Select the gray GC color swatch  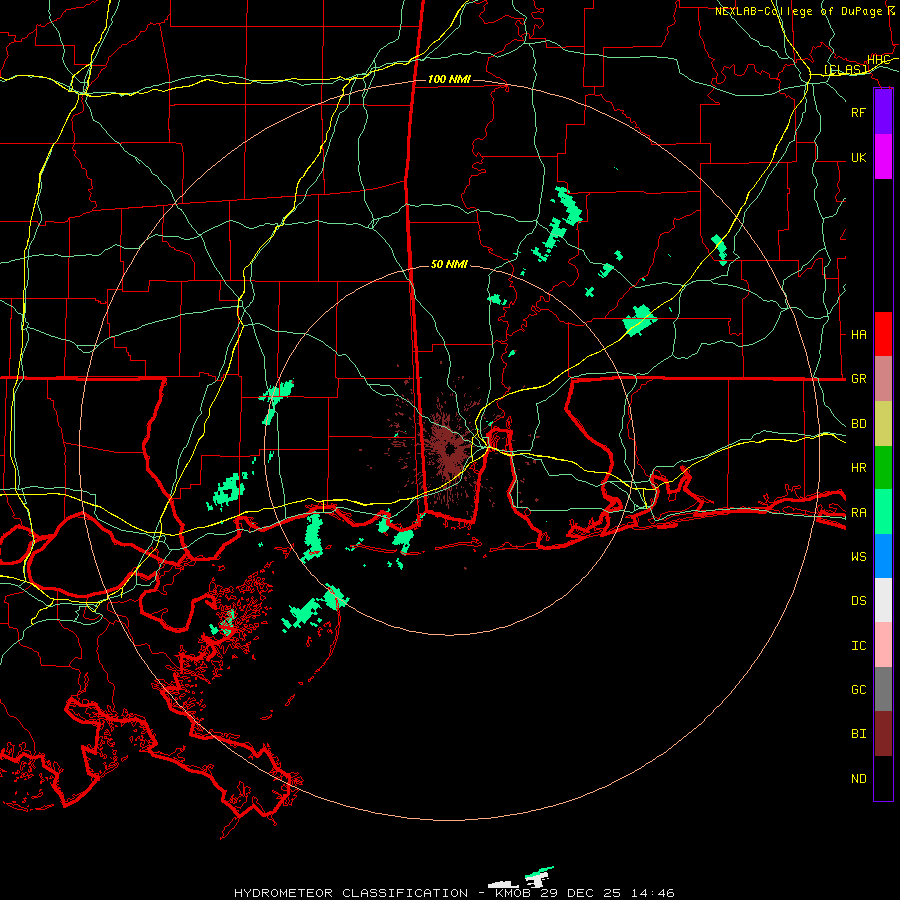(x=883, y=689)
